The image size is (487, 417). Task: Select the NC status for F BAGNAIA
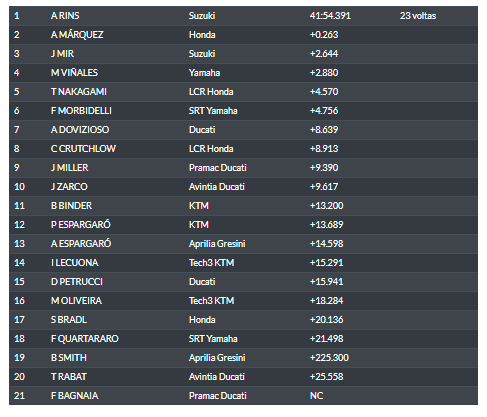click(316, 396)
